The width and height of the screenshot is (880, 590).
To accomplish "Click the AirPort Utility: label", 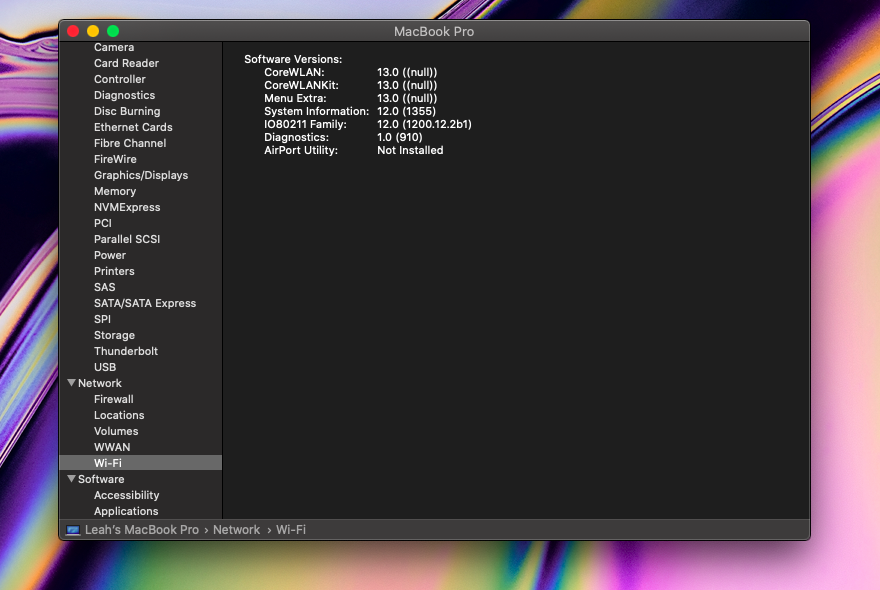I will pyautogui.click(x=301, y=150).
